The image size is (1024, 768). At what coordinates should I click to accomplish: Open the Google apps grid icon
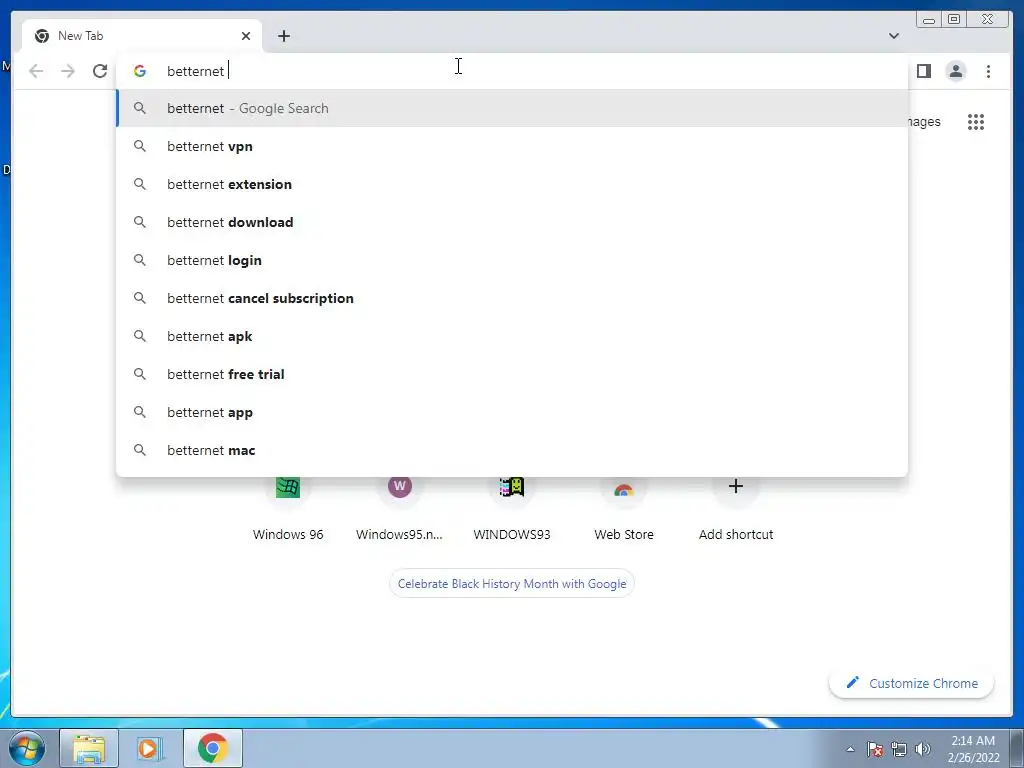pyautogui.click(x=976, y=122)
